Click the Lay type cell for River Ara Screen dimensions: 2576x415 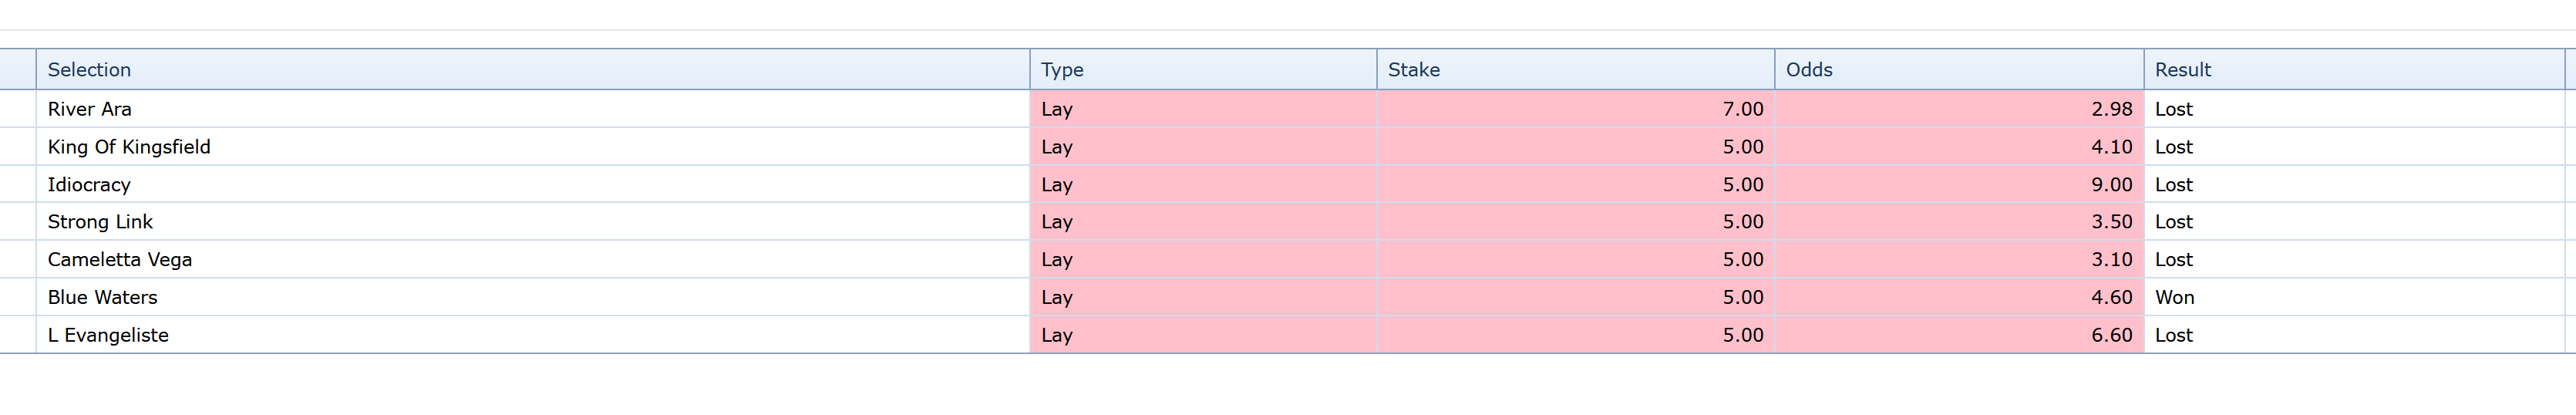(x=1057, y=109)
